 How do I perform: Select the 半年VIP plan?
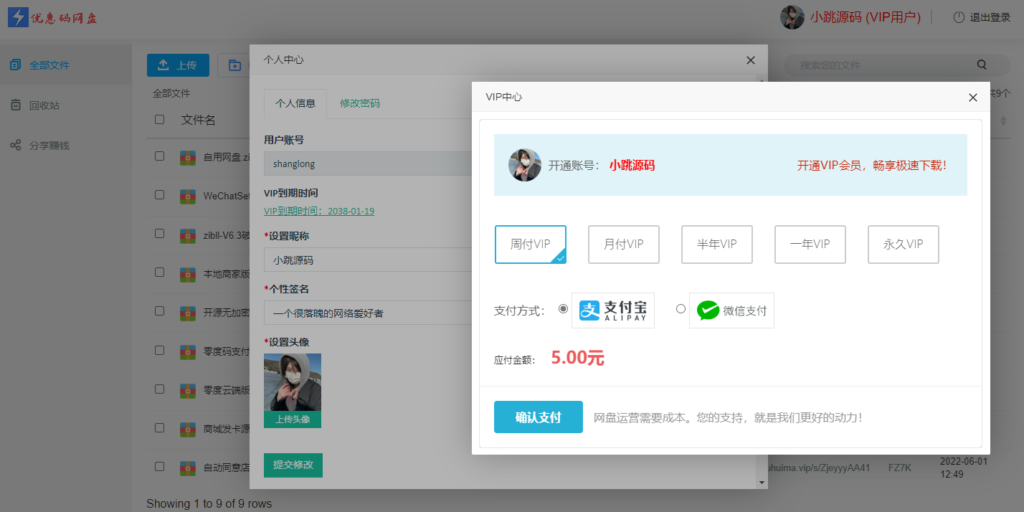point(717,244)
